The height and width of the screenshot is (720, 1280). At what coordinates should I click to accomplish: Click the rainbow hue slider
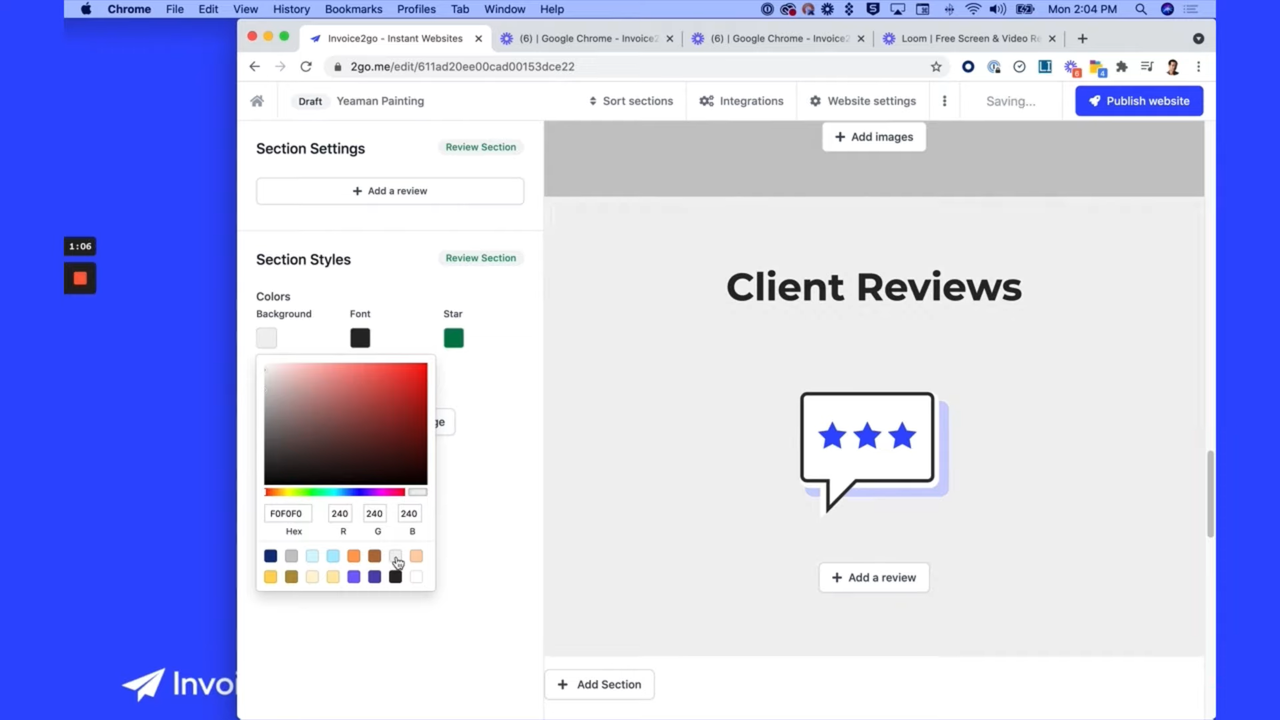(335, 492)
